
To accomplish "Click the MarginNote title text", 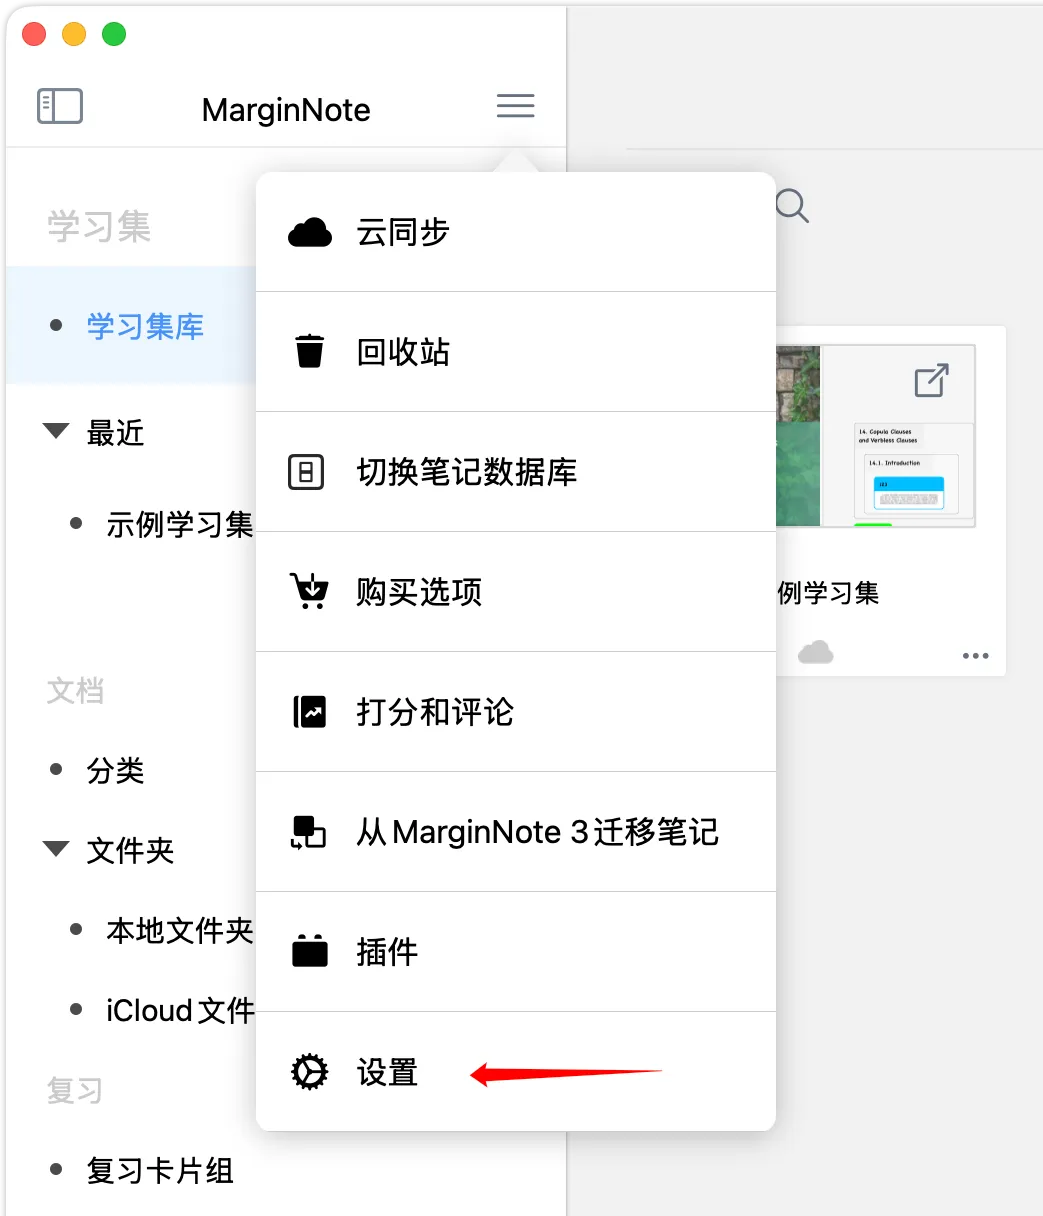I will pyautogui.click(x=286, y=110).
